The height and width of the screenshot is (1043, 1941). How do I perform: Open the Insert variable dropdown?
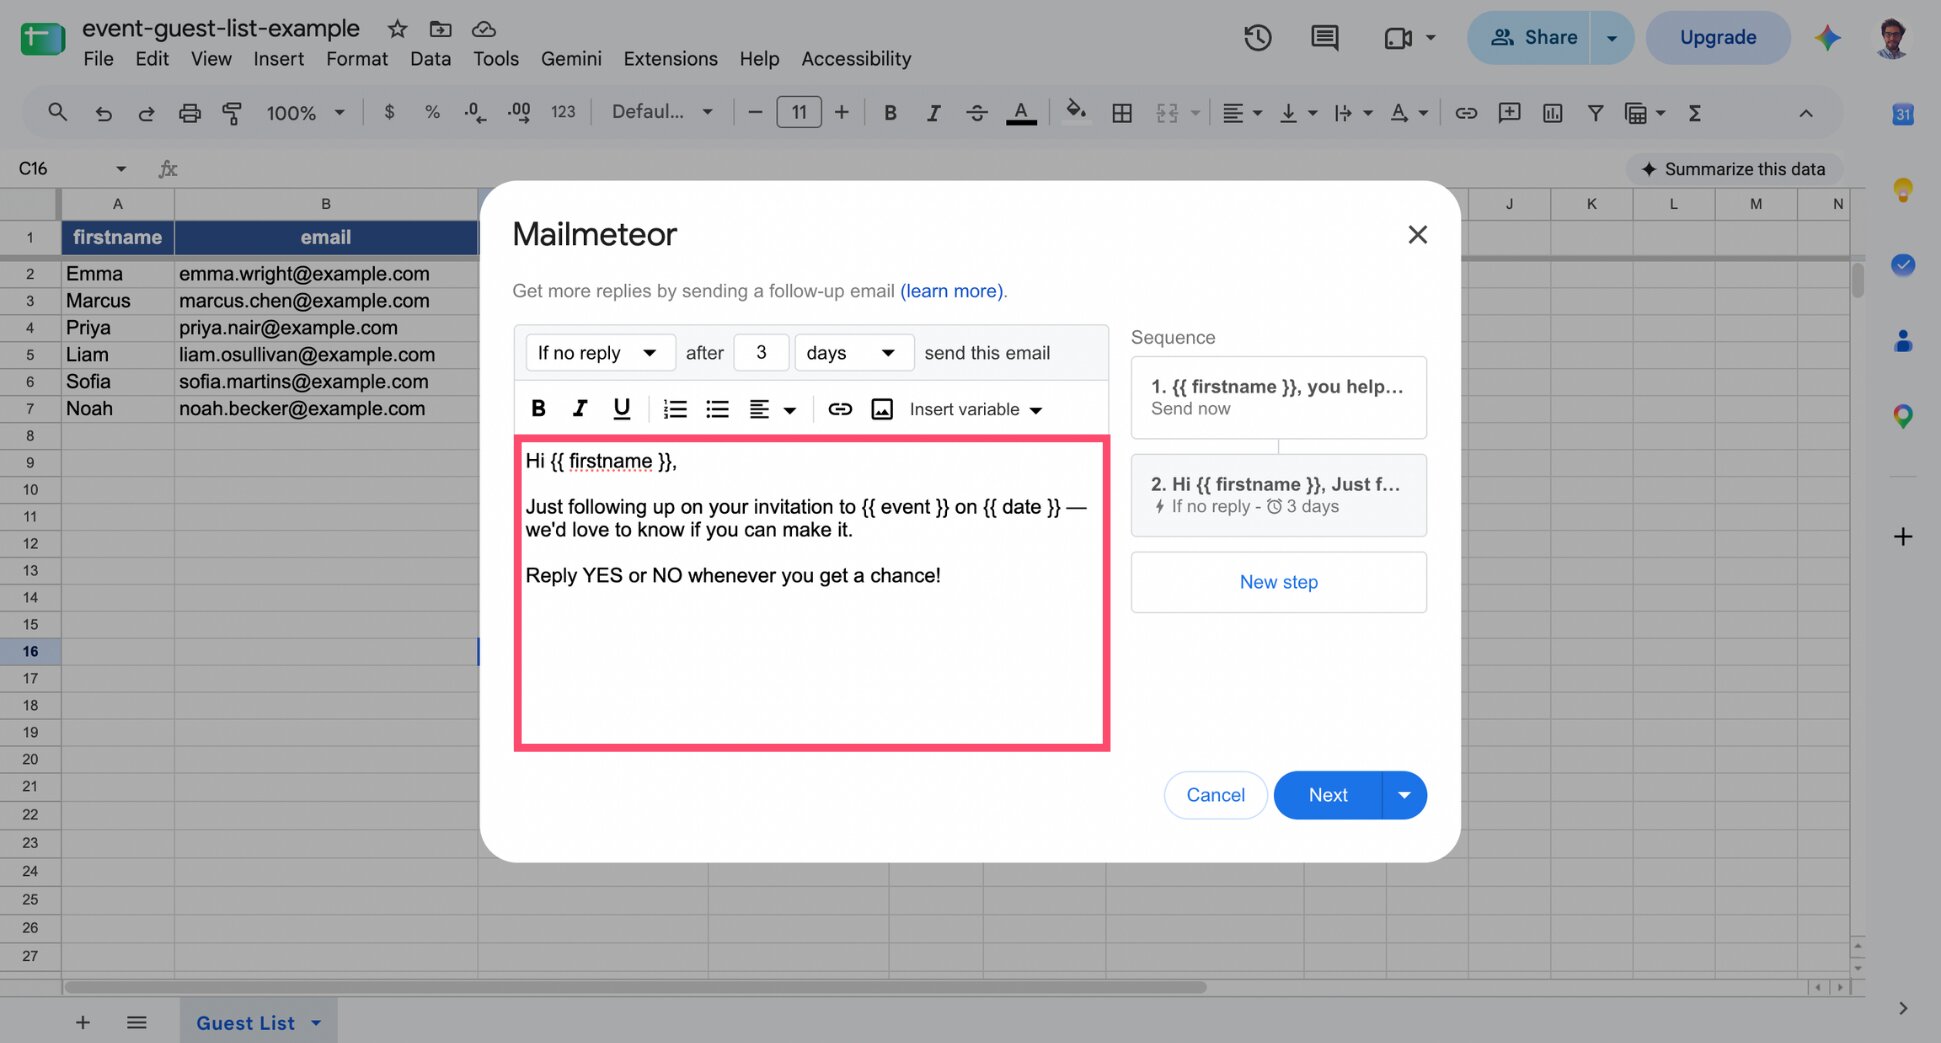[x=976, y=409]
